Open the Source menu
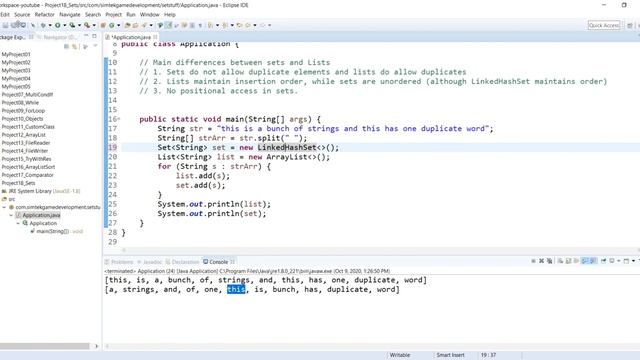This screenshot has width=640, height=360. [x=22, y=14]
